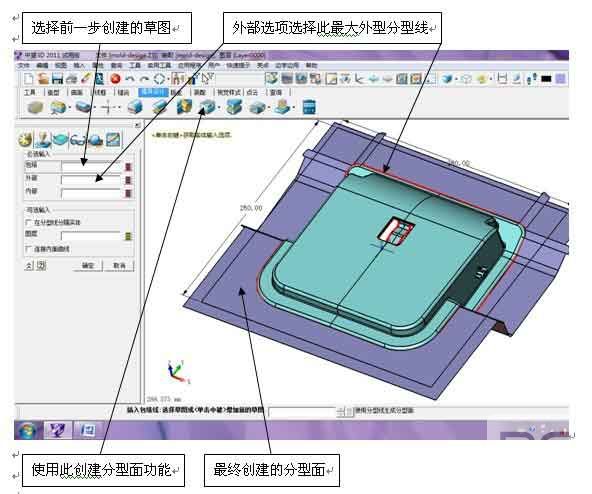Screen dimensions: 592x494
Task: Select the highlighted blue mold design tab
Action: tap(153, 93)
